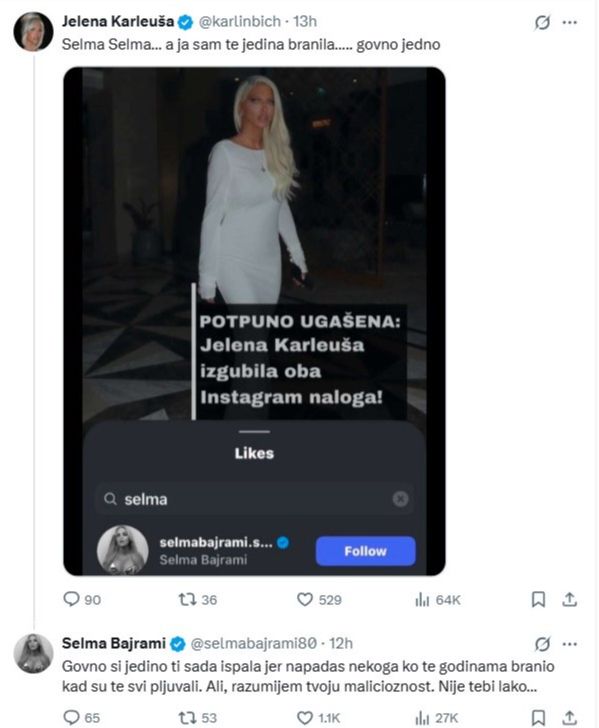Click Grok icon on Jelena Karleuša's tweet
599x728 pixels.
pyautogui.click(x=542, y=22)
